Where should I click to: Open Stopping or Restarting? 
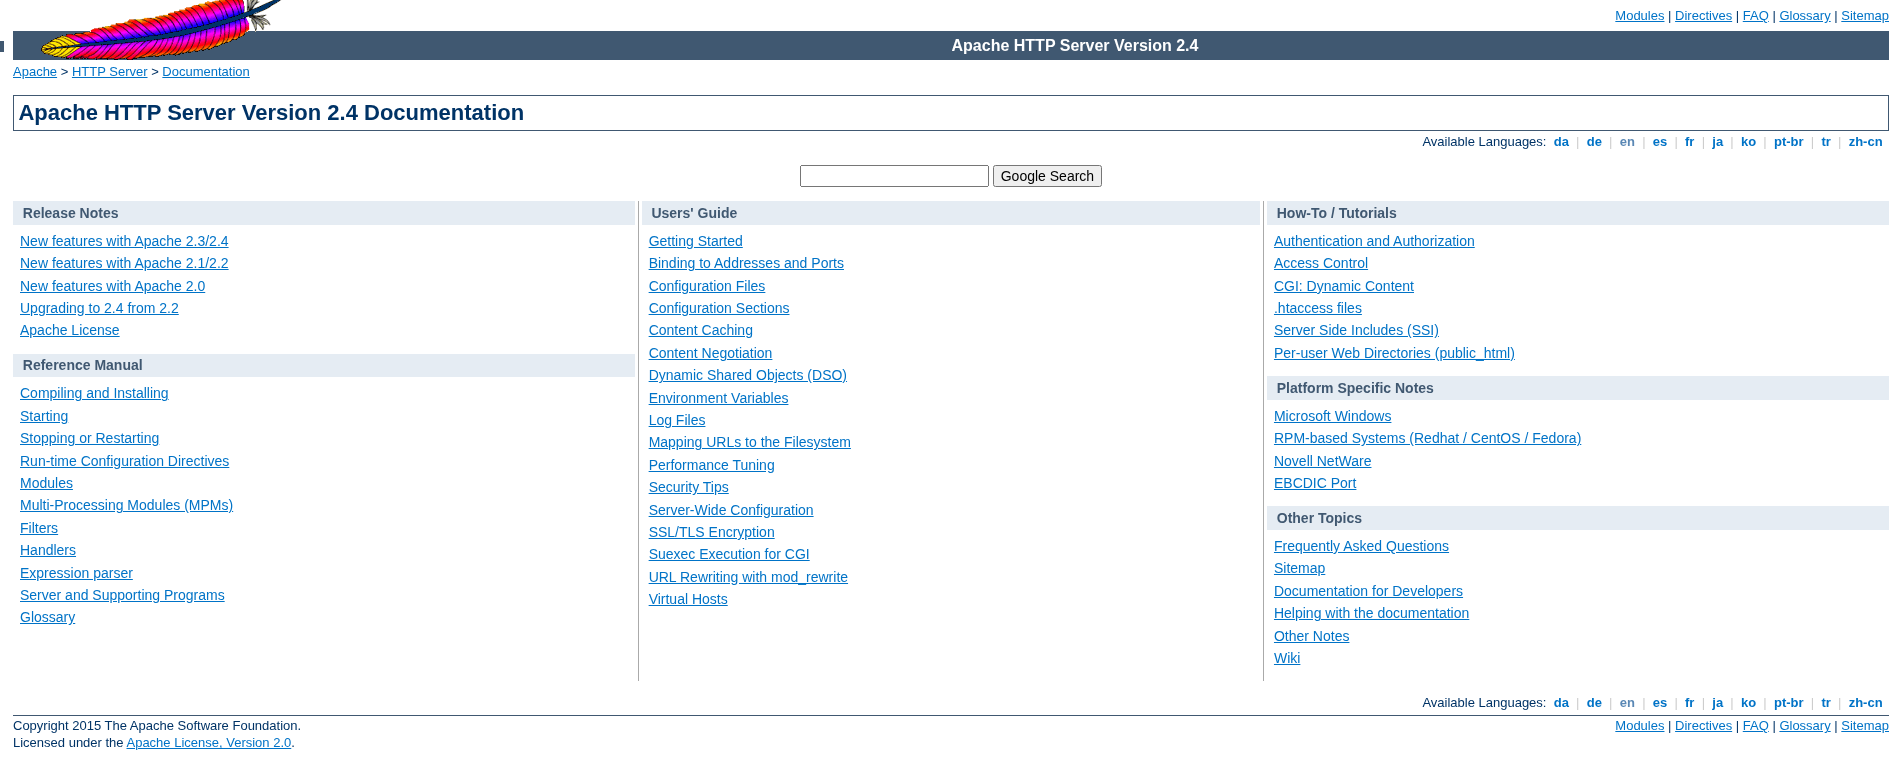(89, 438)
